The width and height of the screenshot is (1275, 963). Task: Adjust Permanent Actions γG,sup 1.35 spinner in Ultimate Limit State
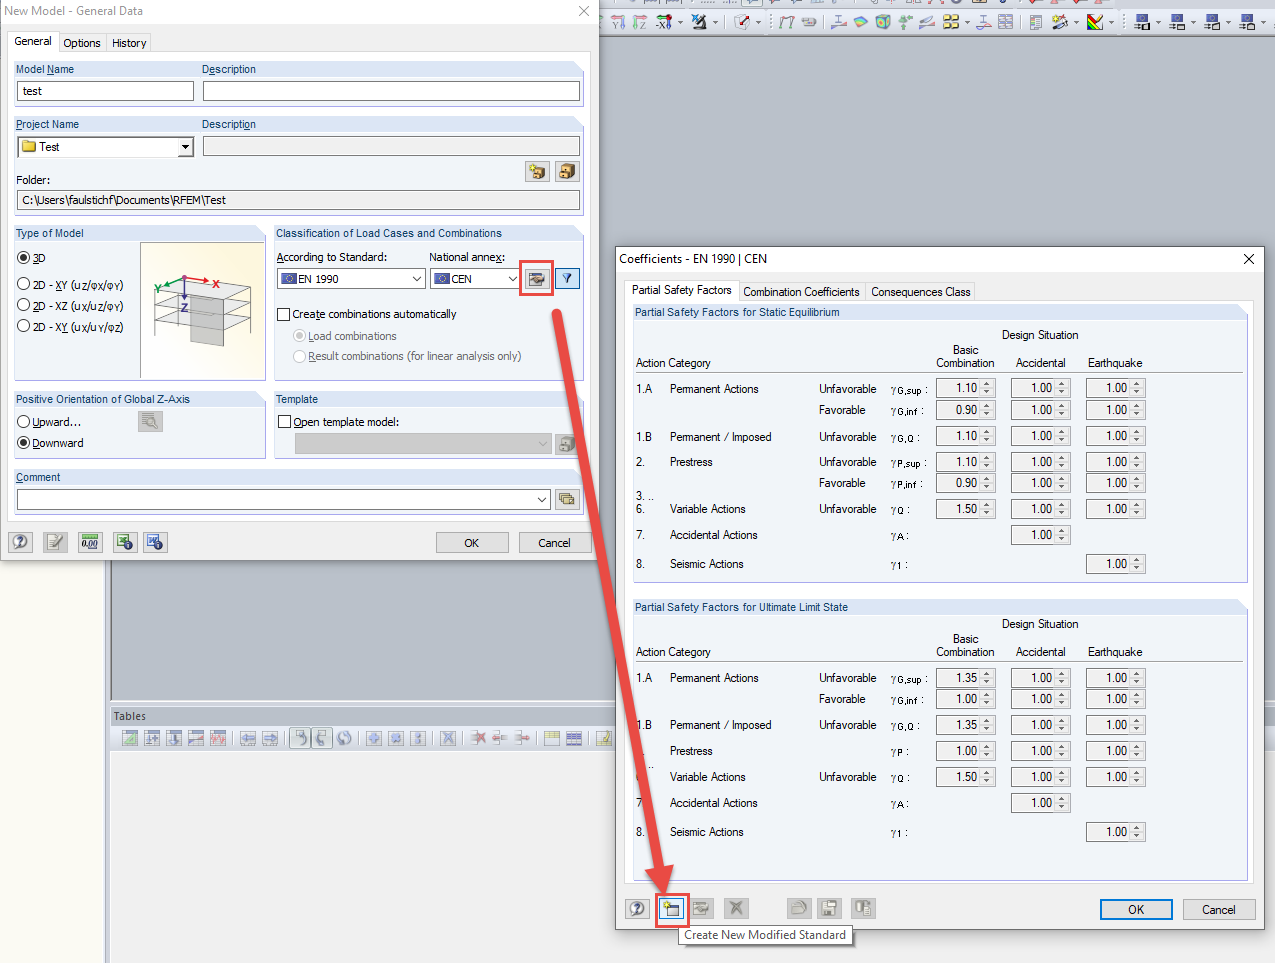tap(987, 678)
